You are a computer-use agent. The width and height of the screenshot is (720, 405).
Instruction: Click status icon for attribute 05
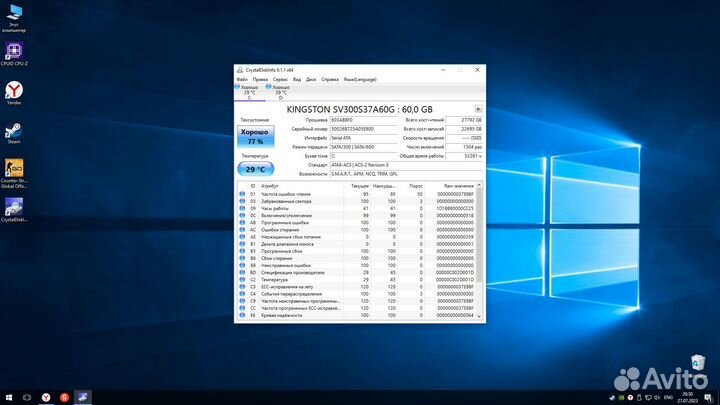point(242,201)
